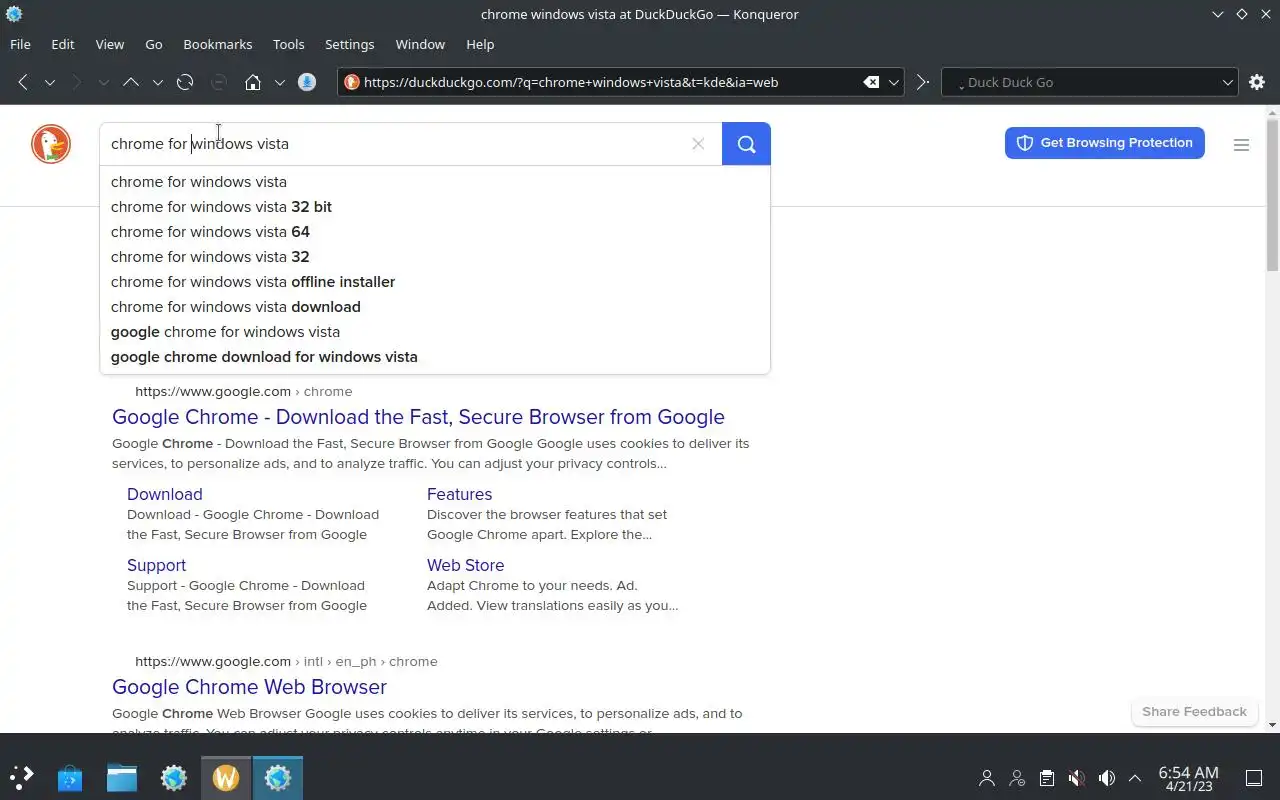Image resolution: width=1280 pixels, height=800 pixels.
Task: Open the Support sublink
Action: point(156,565)
